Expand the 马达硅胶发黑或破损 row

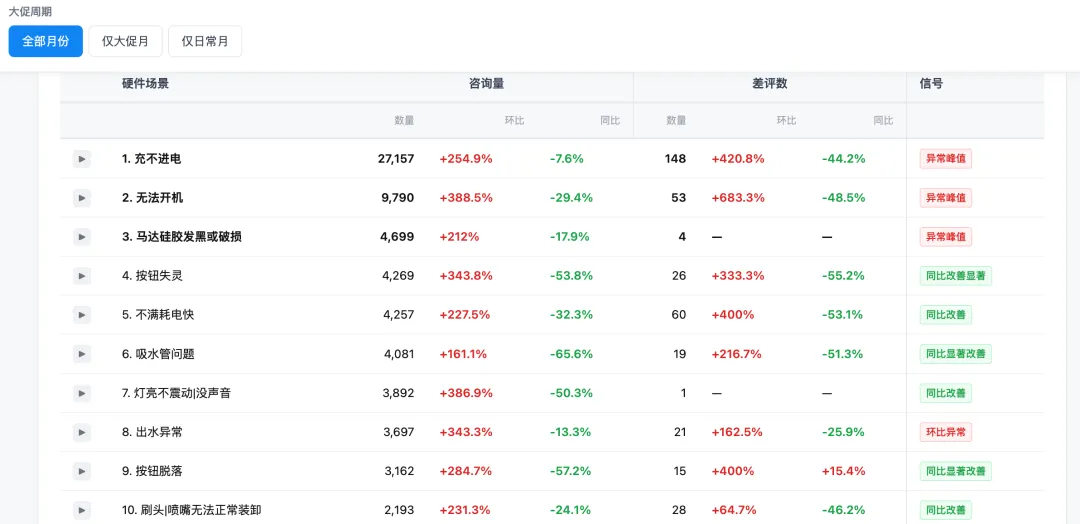(x=82, y=238)
